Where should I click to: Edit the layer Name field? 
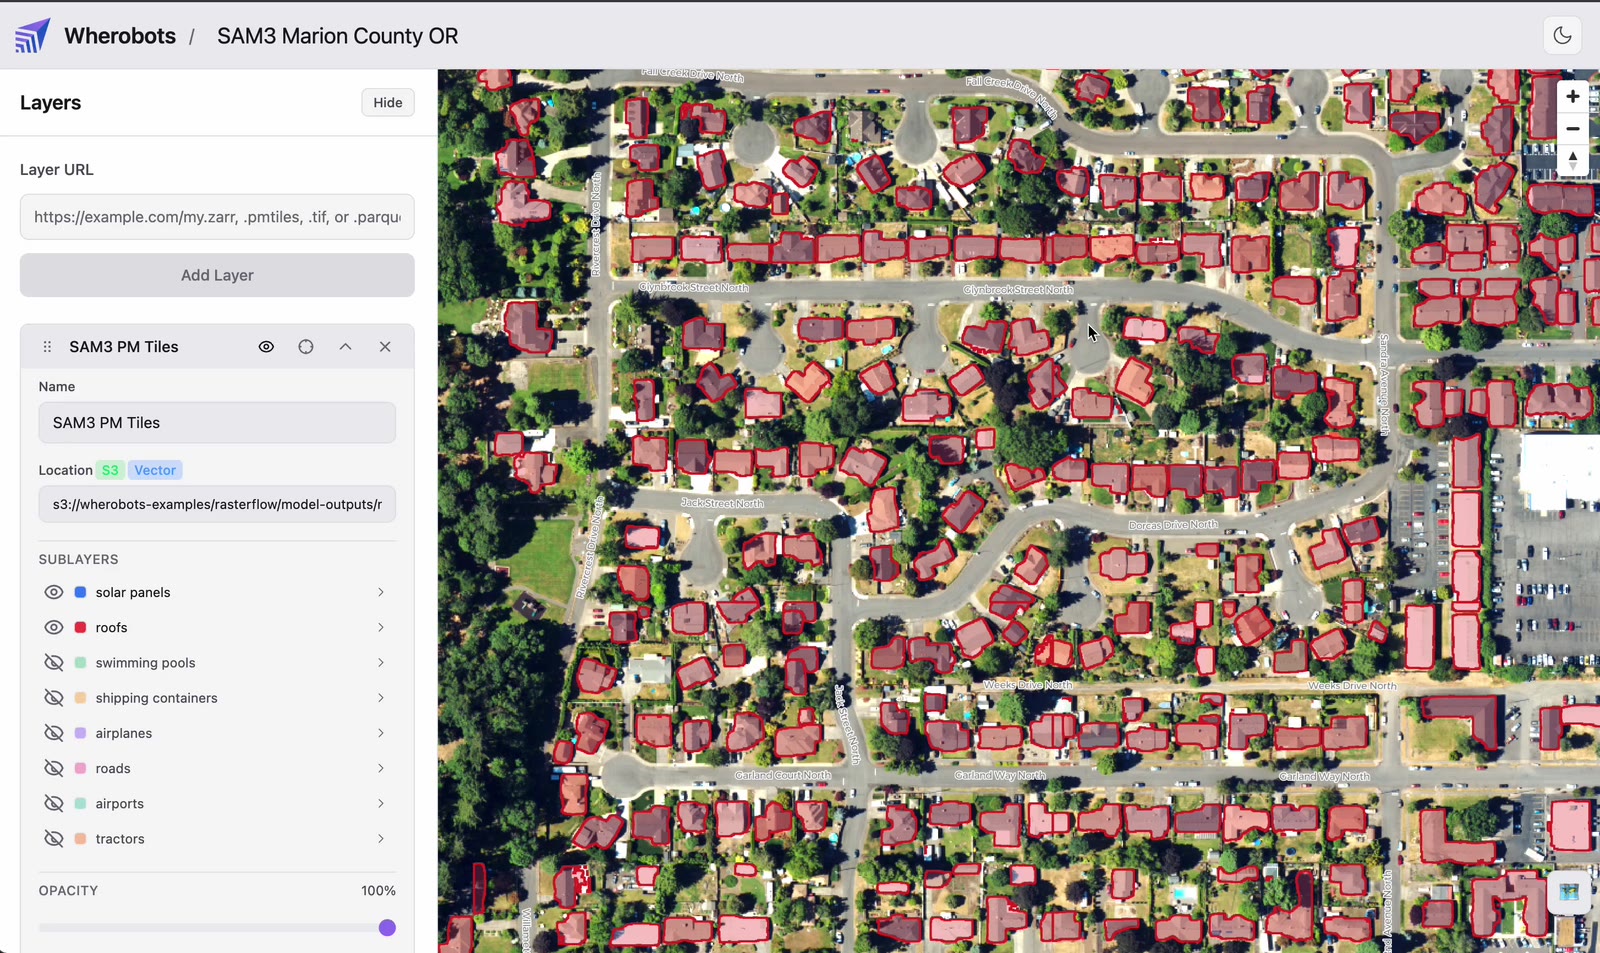pos(217,423)
